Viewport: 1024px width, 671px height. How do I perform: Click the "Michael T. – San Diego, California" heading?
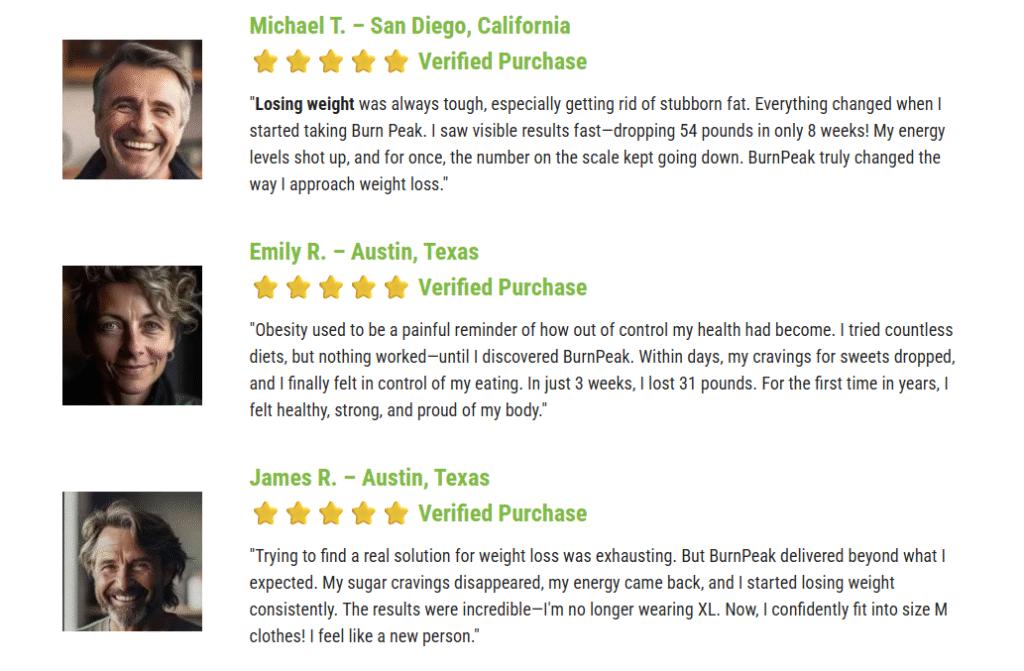pos(410,26)
